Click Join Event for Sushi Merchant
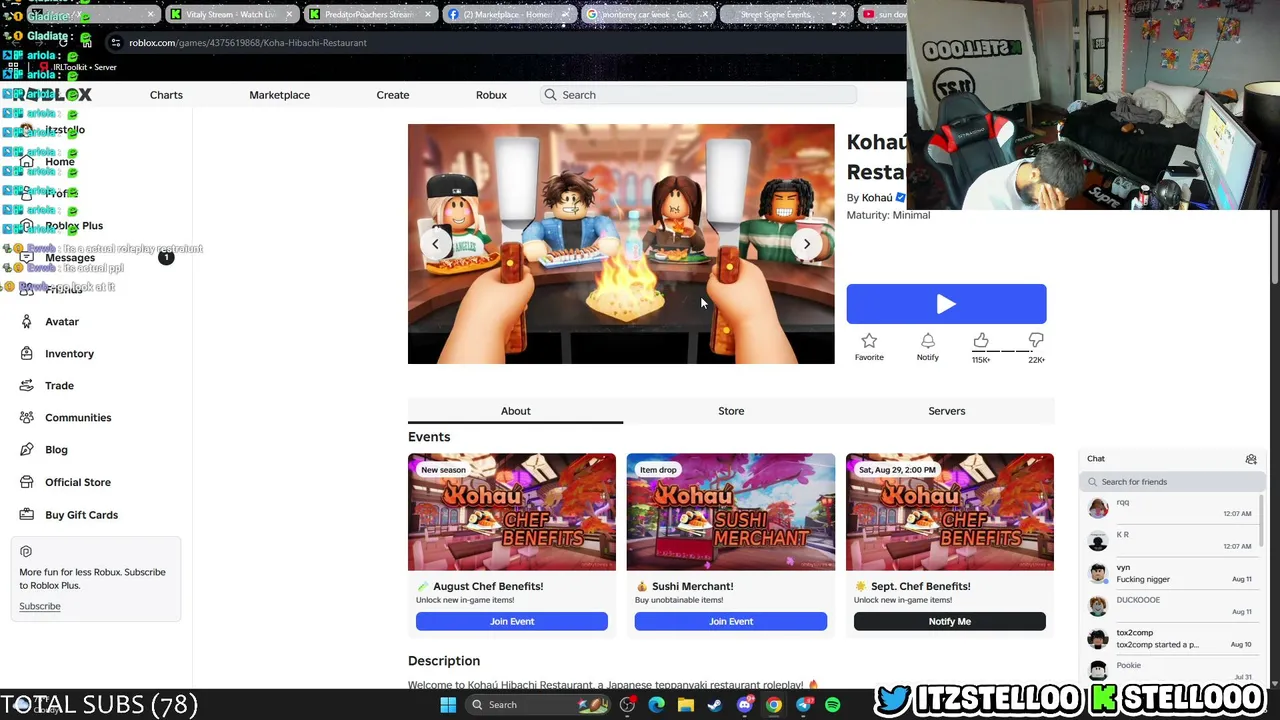This screenshot has width=1280, height=720. pos(731,622)
